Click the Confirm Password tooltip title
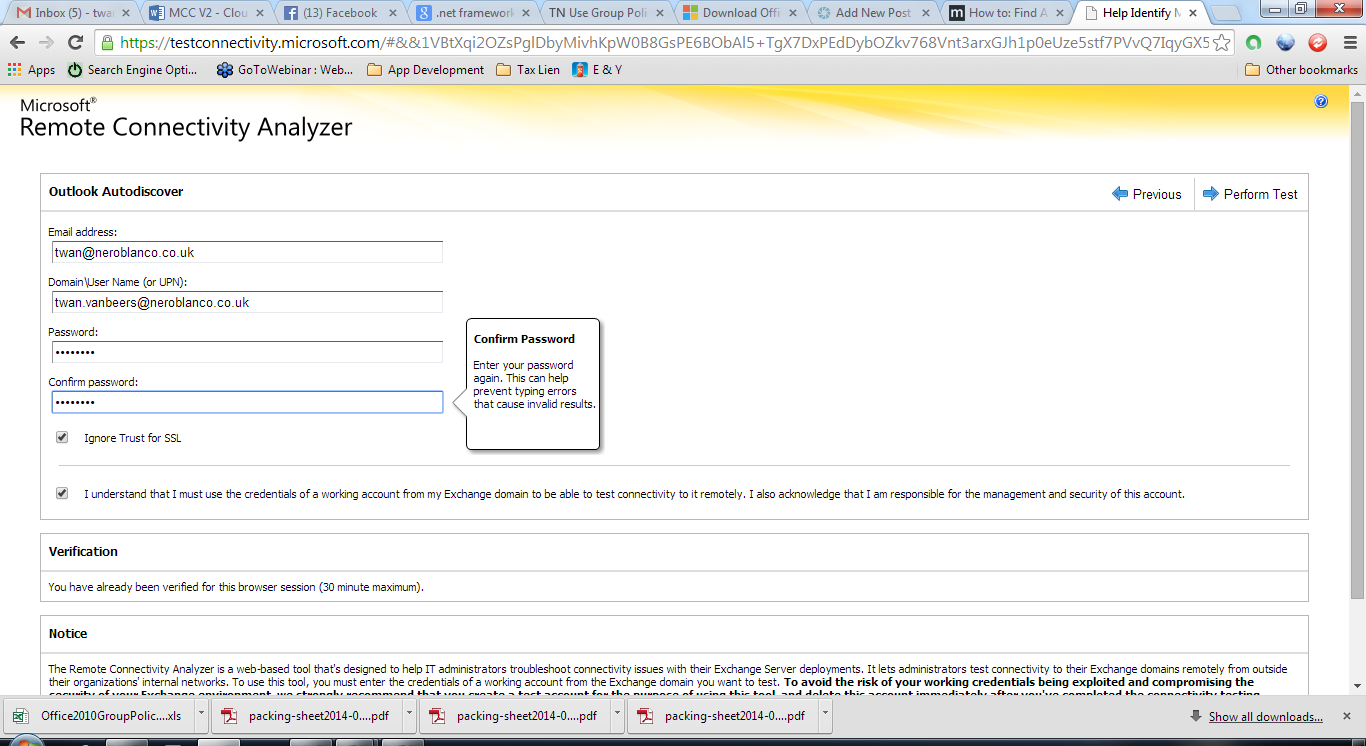Image resolution: width=1366 pixels, height=746 pixels. click(x=524, y=339)
